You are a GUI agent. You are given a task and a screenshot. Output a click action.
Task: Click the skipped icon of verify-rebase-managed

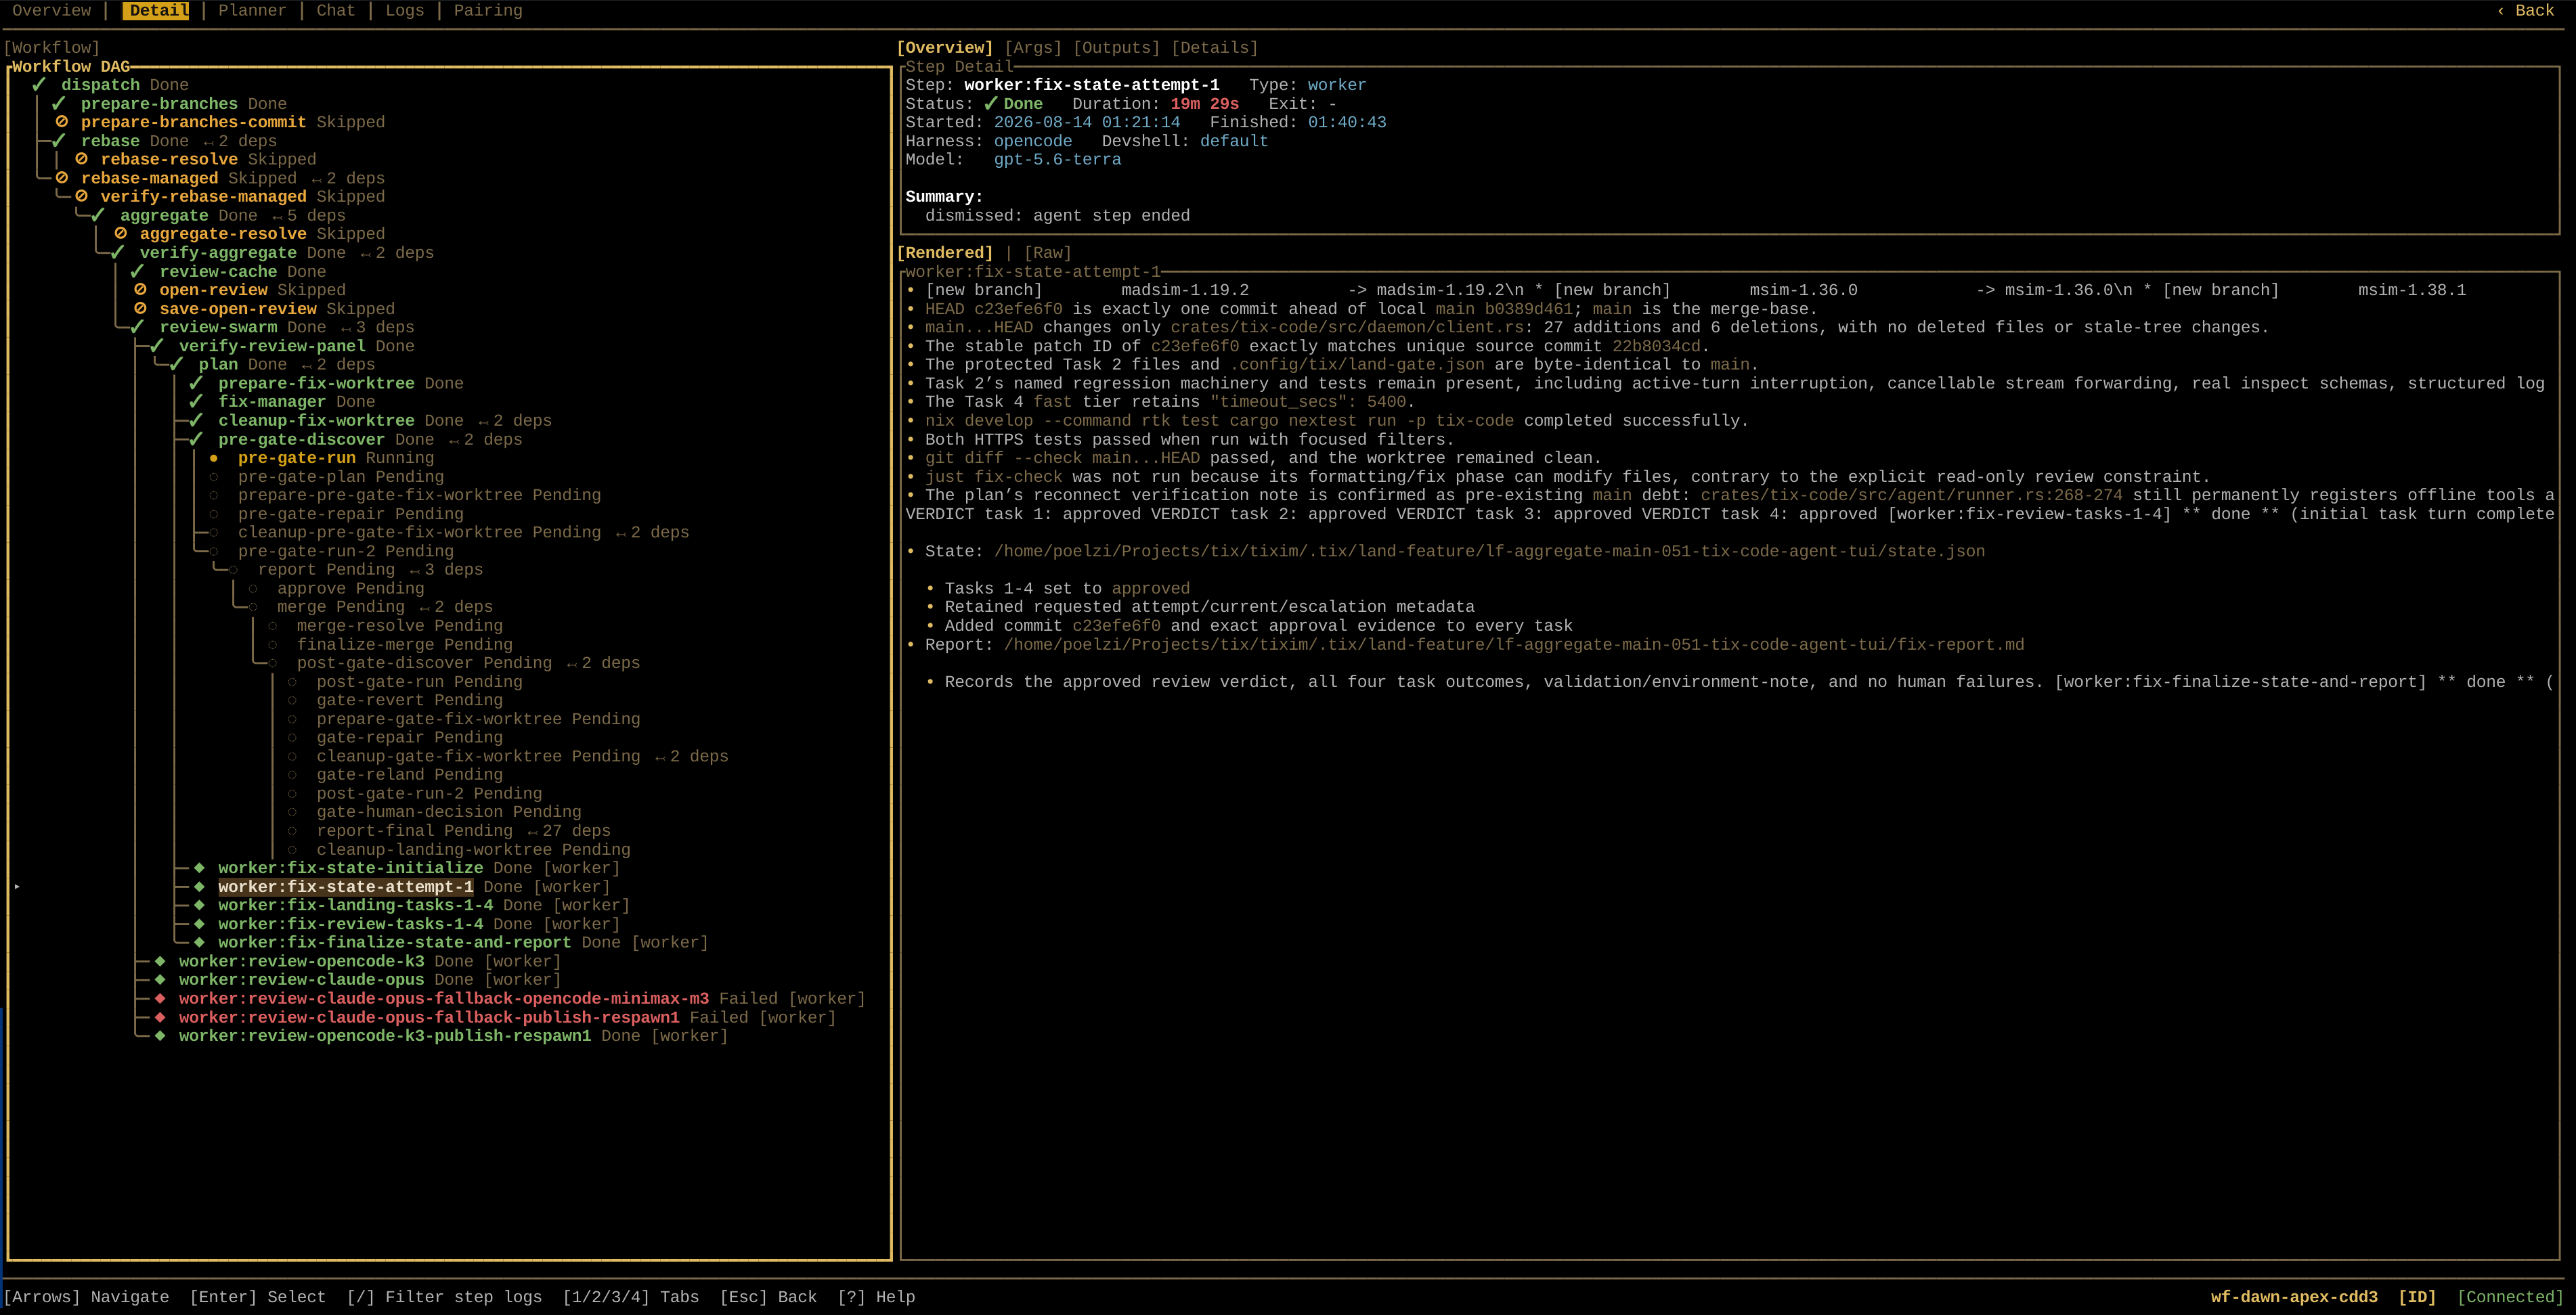[x=81, y=197]
